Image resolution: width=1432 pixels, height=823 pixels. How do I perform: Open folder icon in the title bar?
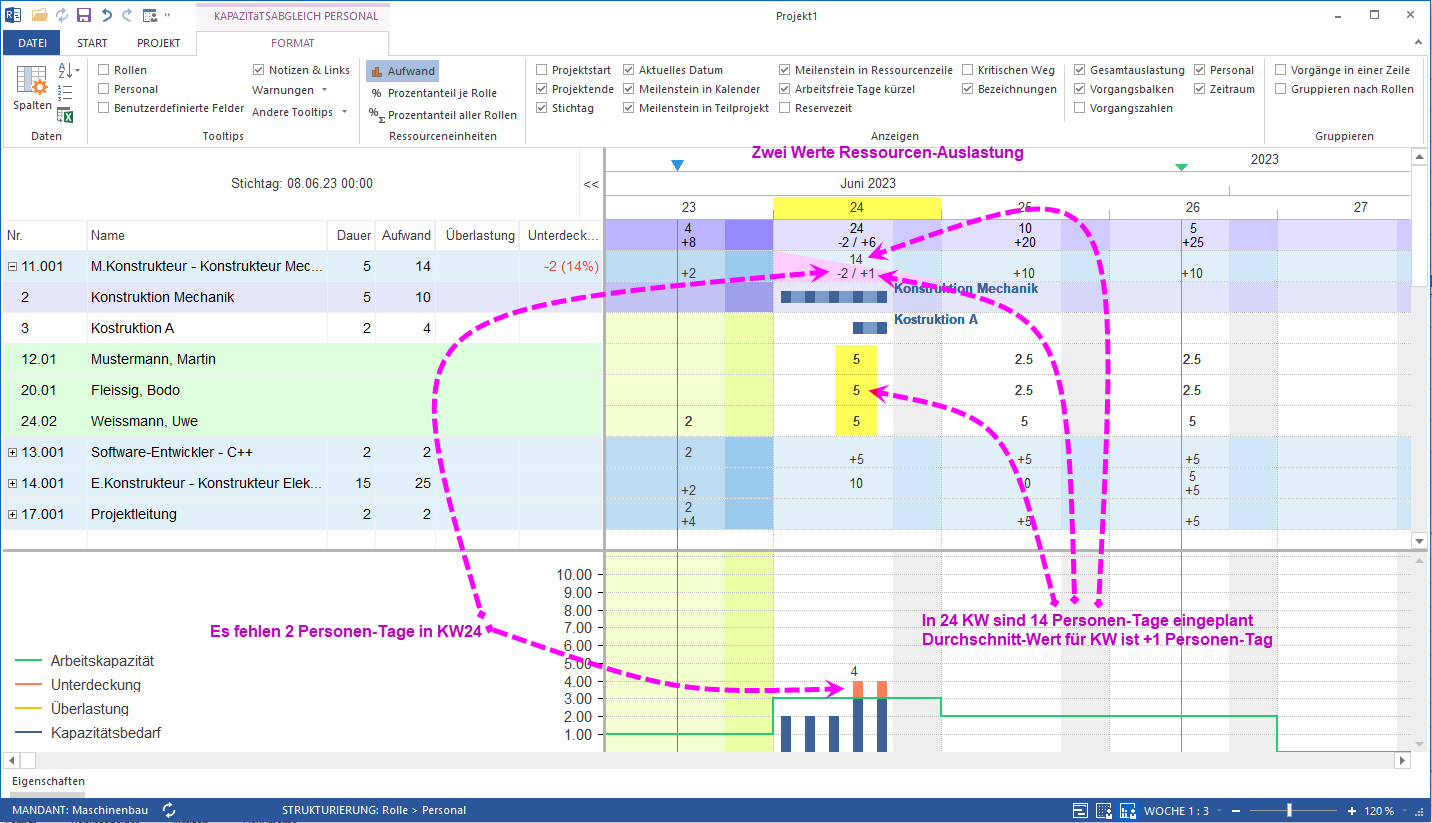40,15
